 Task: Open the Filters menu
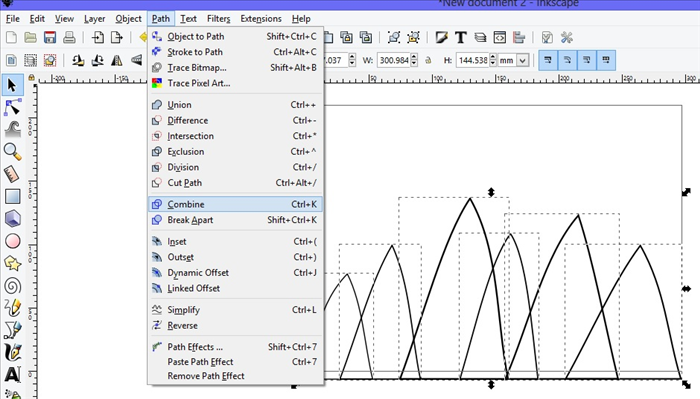tap(218, 19)
